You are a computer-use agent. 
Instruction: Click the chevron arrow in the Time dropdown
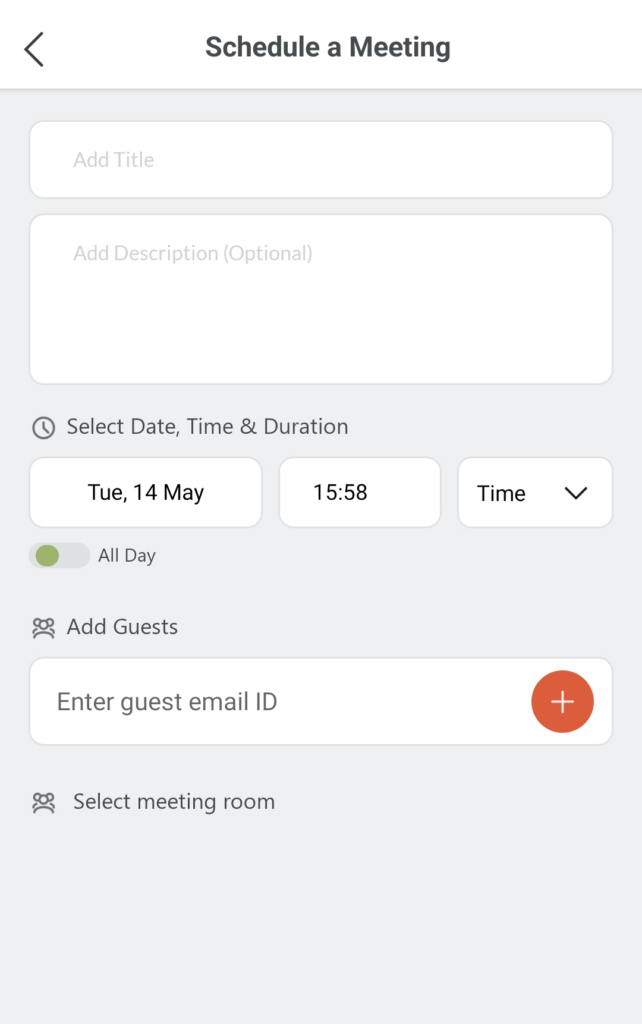[575, 493]
